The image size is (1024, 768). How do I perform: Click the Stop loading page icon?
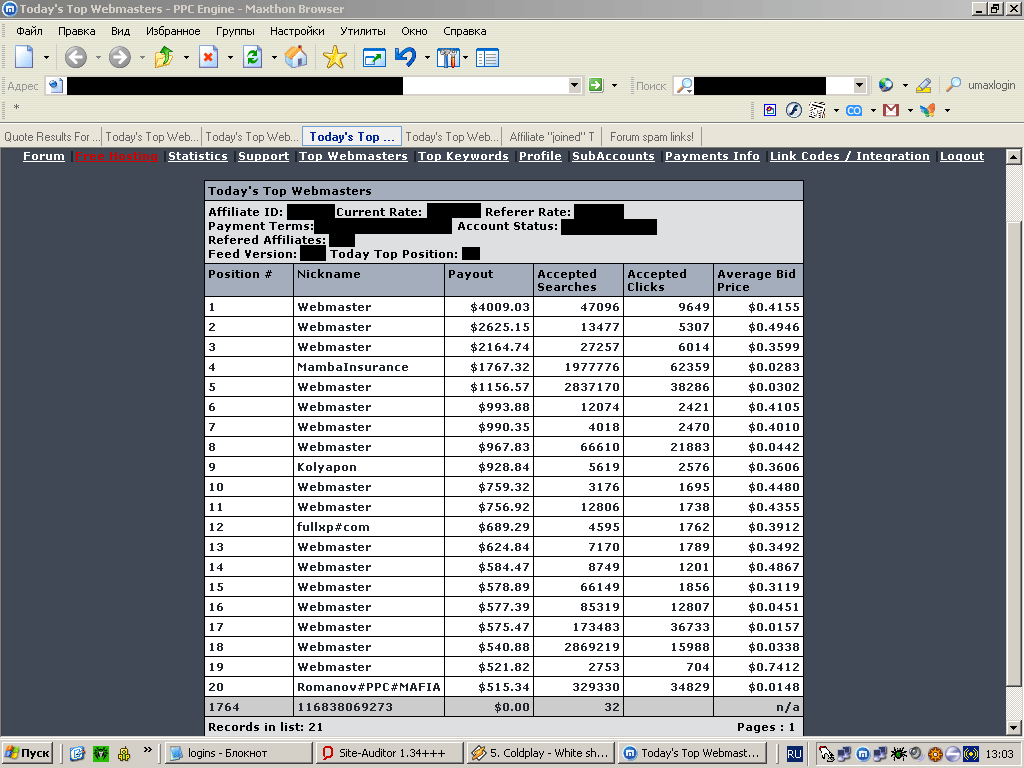(208, 58)
